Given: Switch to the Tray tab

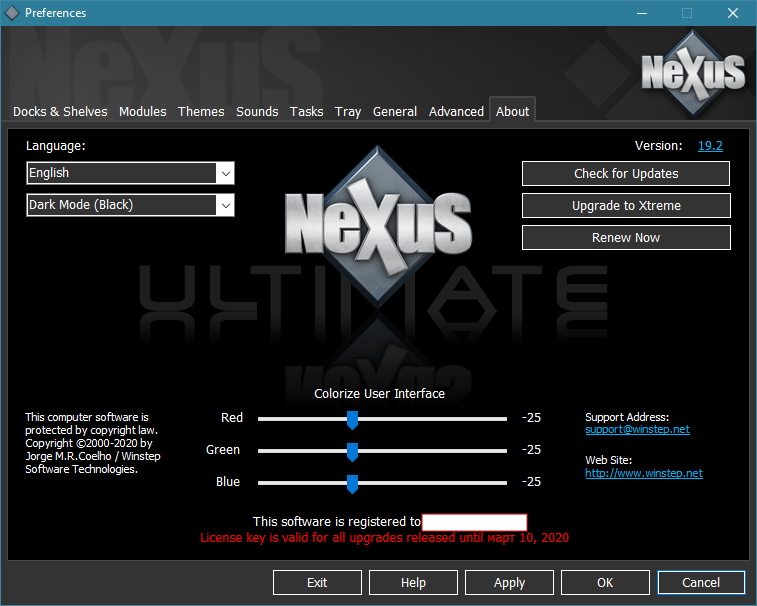Looking at the screenshot, I should (x=348, y=111).
